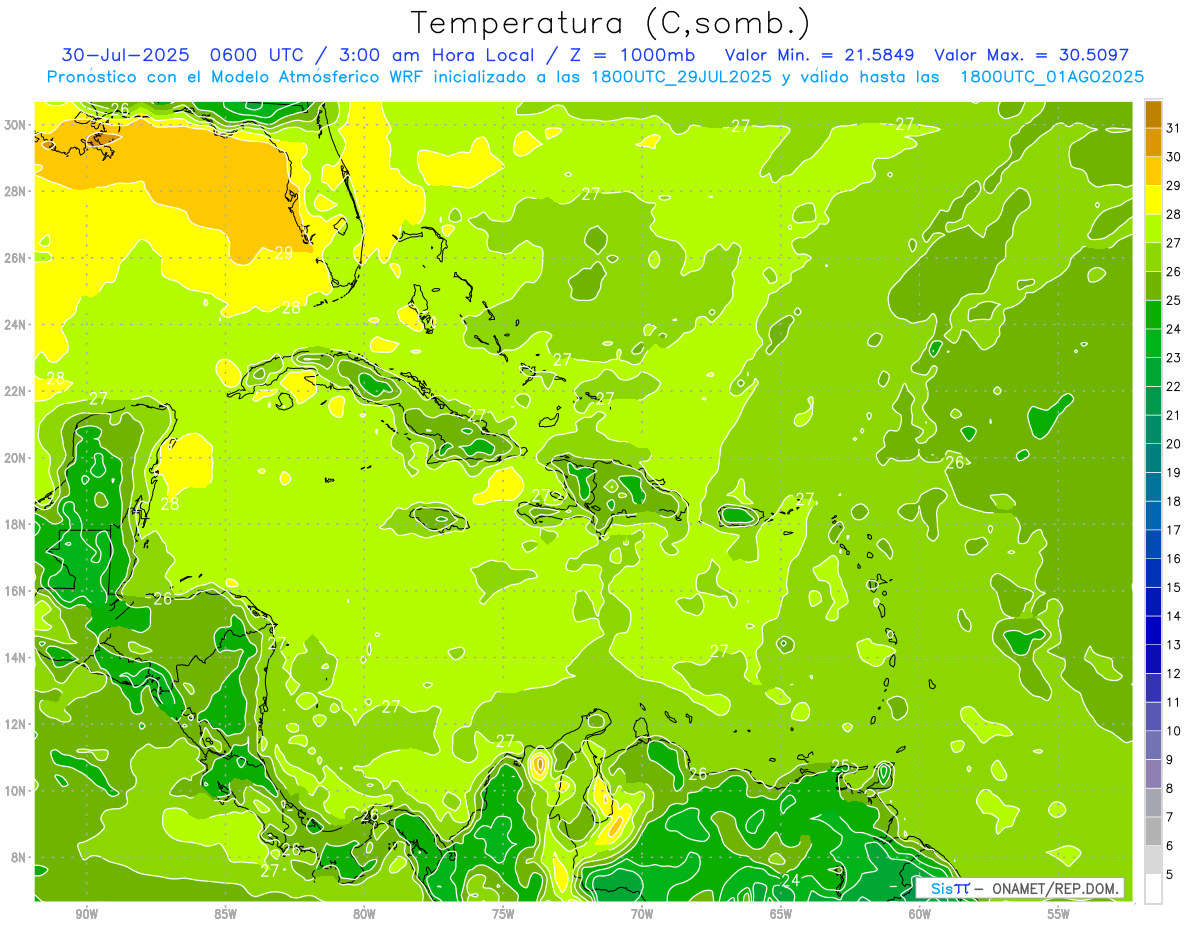The height and width of the screenshot is (927, 1200).
Task: Click legend value '15'
Action: pyautogui.click(x=1173, y=588)
